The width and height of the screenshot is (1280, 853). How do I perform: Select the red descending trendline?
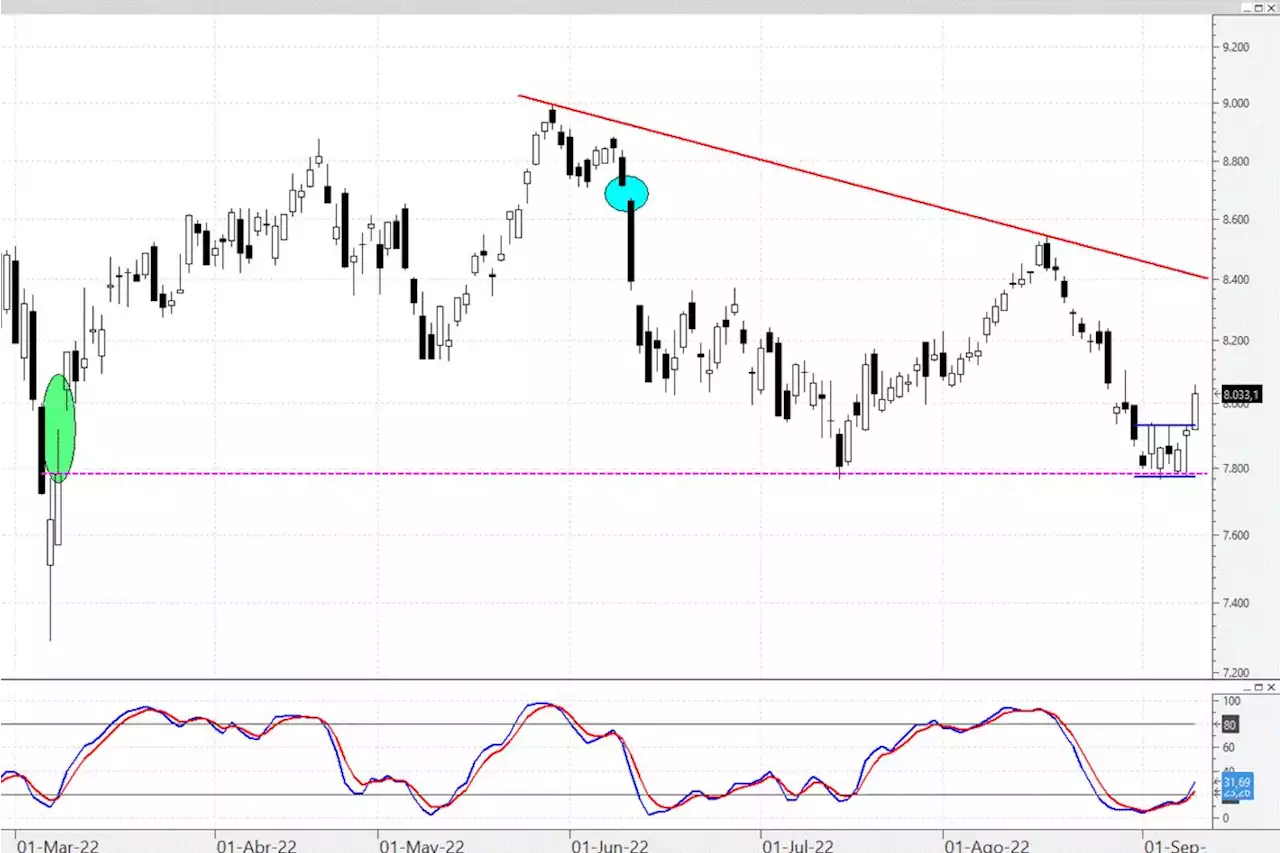(864, 187)
